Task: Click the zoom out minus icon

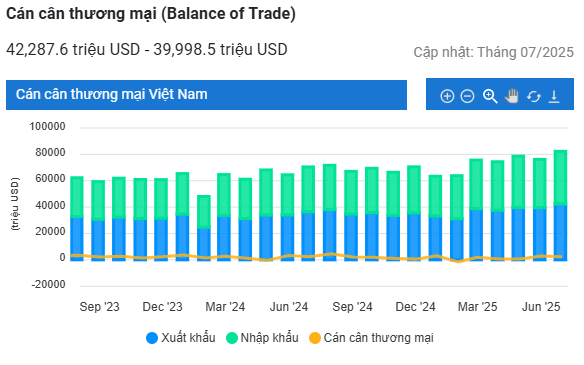Action: click(467, 96)
